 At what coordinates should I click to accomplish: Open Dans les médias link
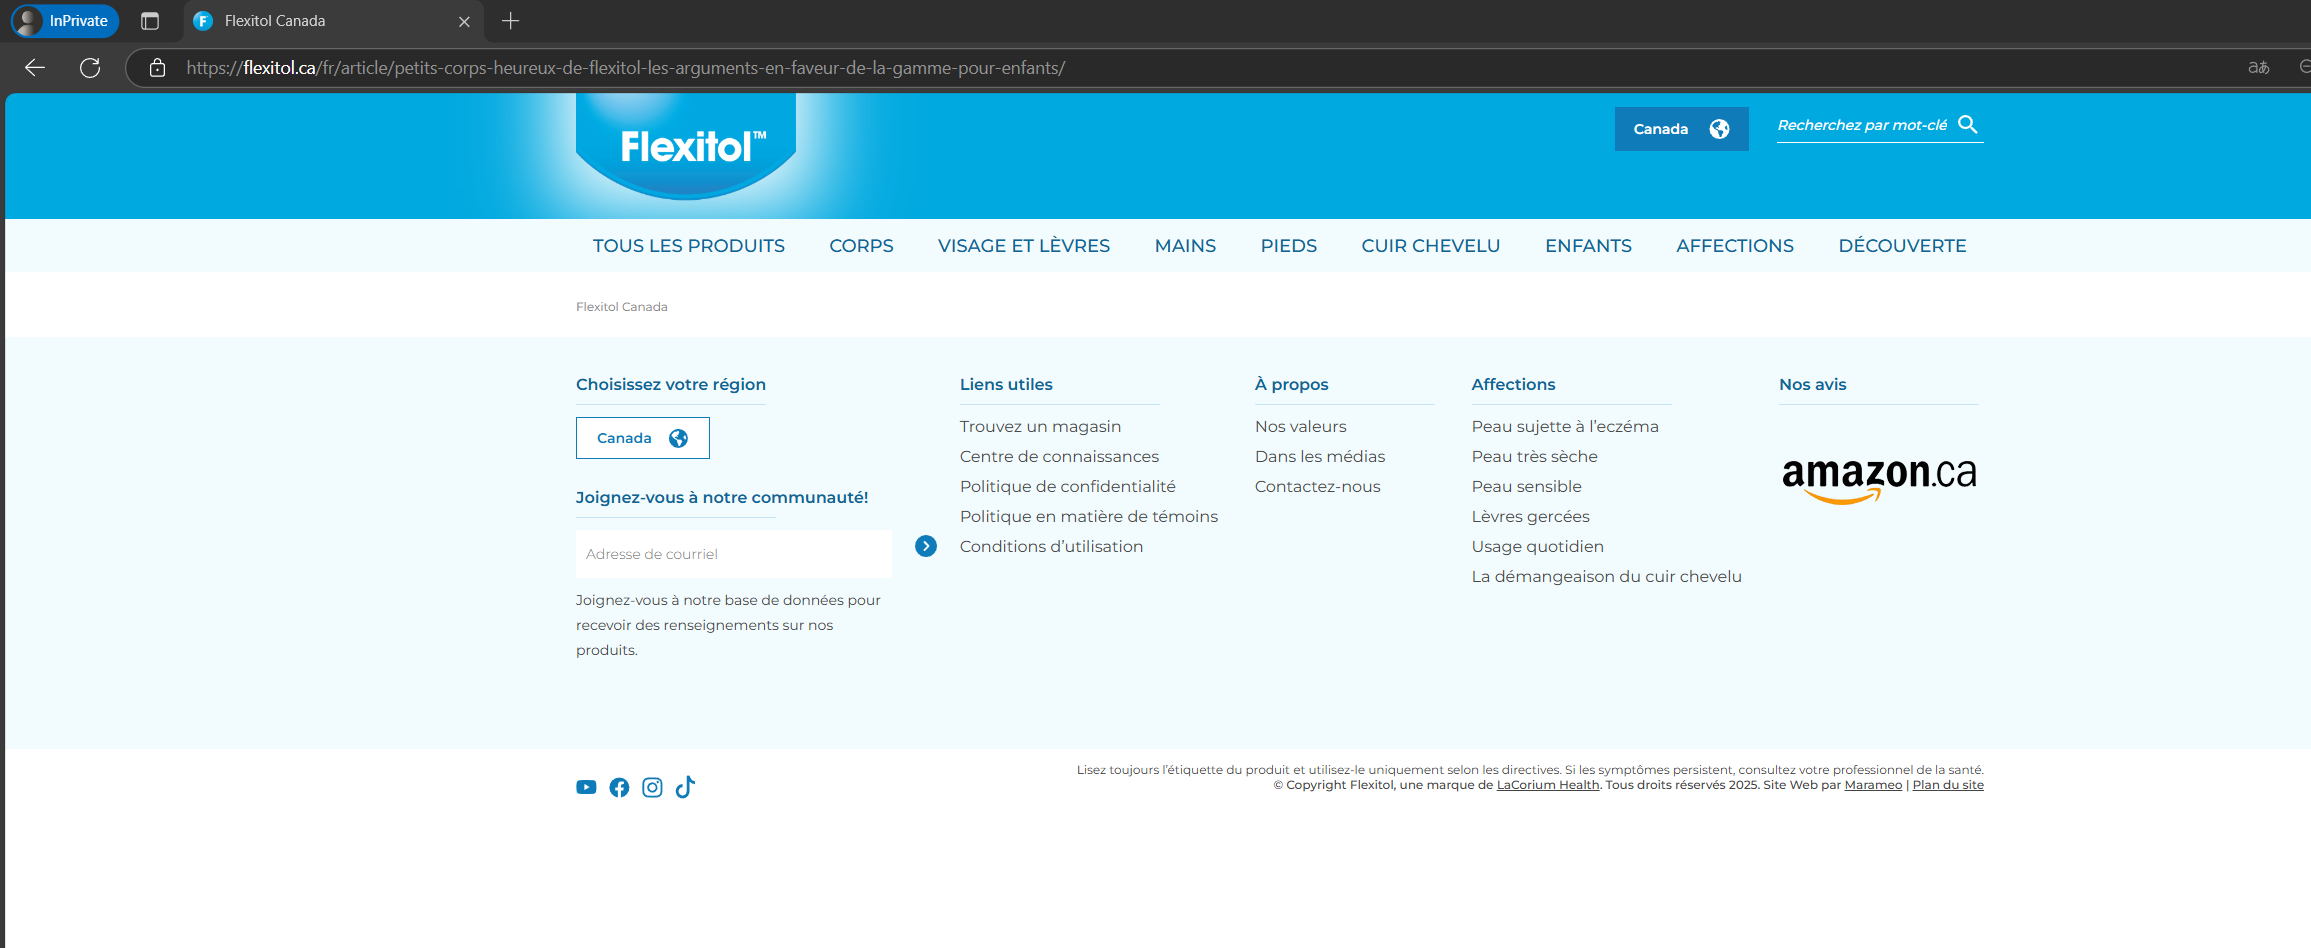[x=1320, y=456]
